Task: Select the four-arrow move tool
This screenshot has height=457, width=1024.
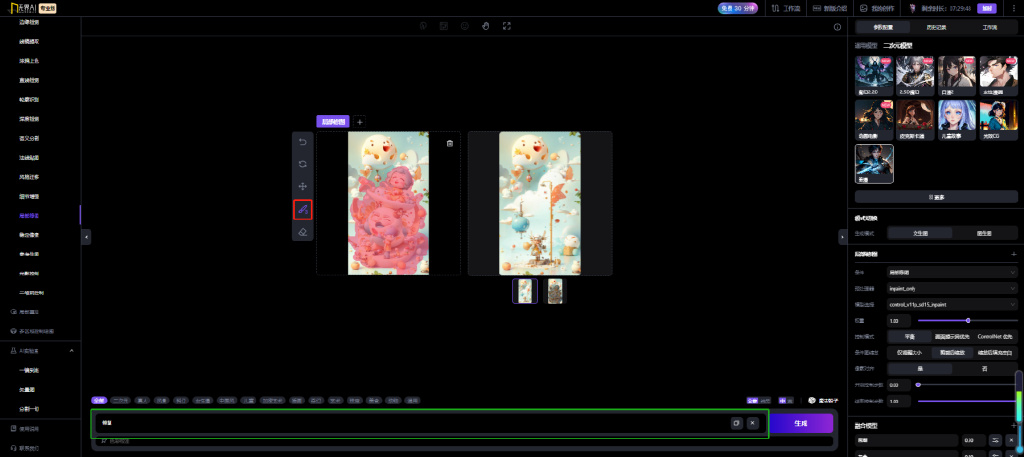Action: [x=302, y=186]
